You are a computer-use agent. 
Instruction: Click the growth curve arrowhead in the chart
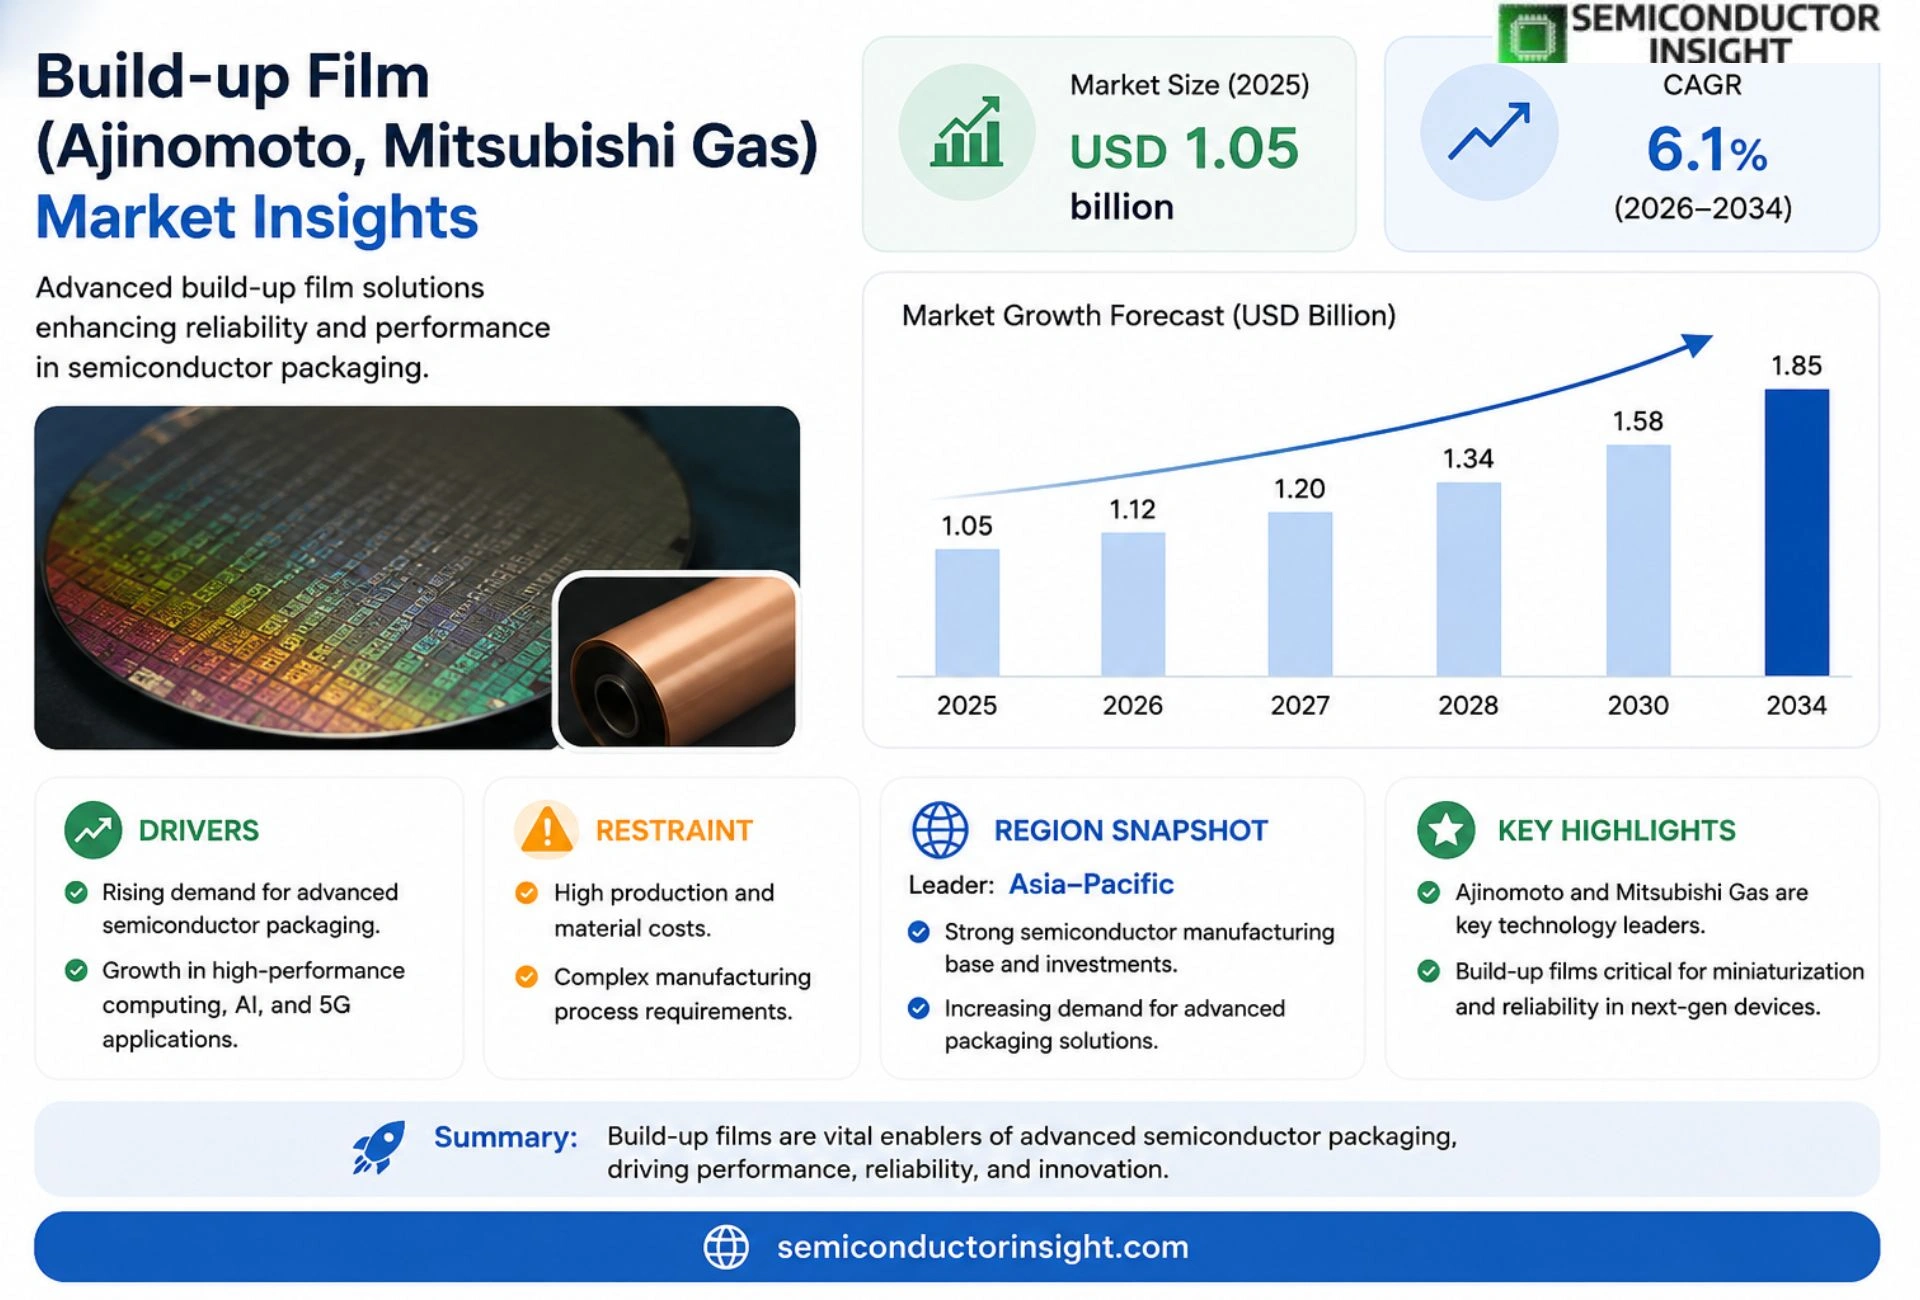(1696, 345)
